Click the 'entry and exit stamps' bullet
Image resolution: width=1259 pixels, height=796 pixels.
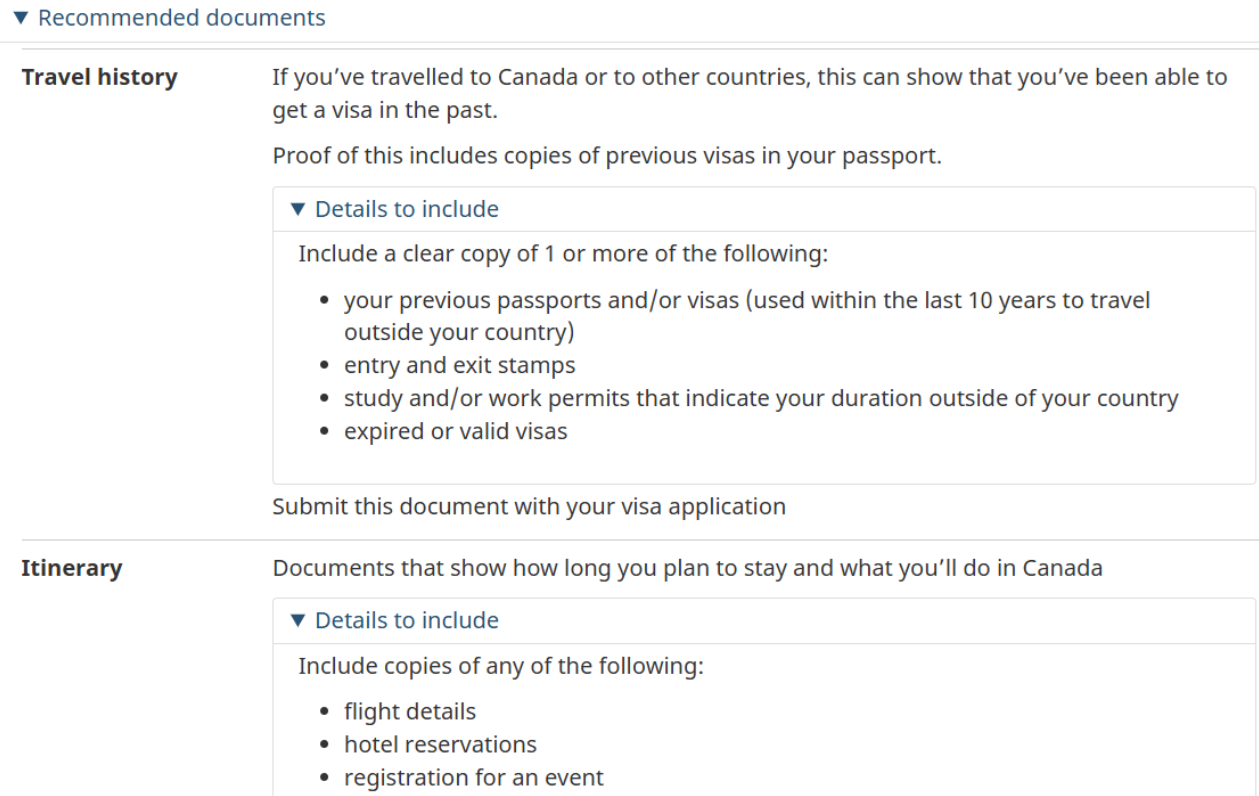[459, 365]
